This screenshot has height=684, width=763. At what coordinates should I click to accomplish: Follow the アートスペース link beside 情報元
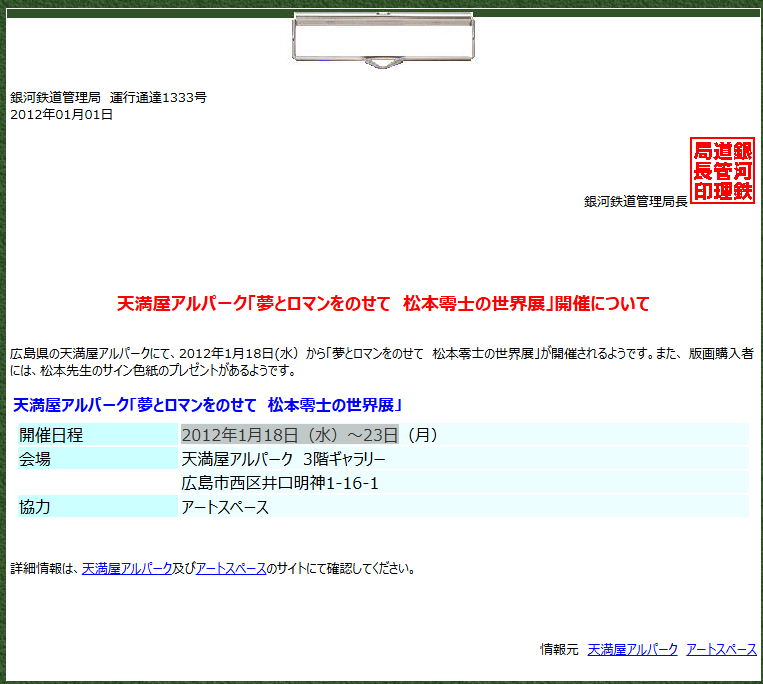721,649
